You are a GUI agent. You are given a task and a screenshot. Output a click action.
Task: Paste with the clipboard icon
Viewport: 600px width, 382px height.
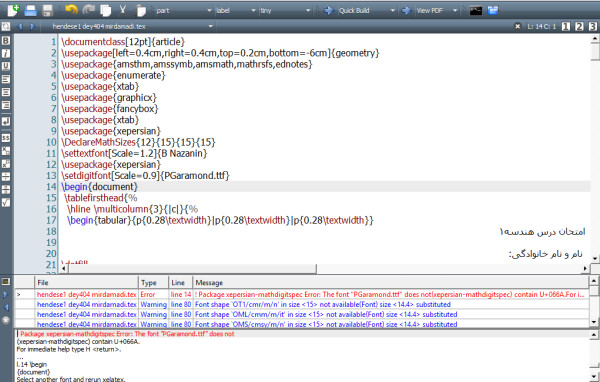(x=141, y=10)
